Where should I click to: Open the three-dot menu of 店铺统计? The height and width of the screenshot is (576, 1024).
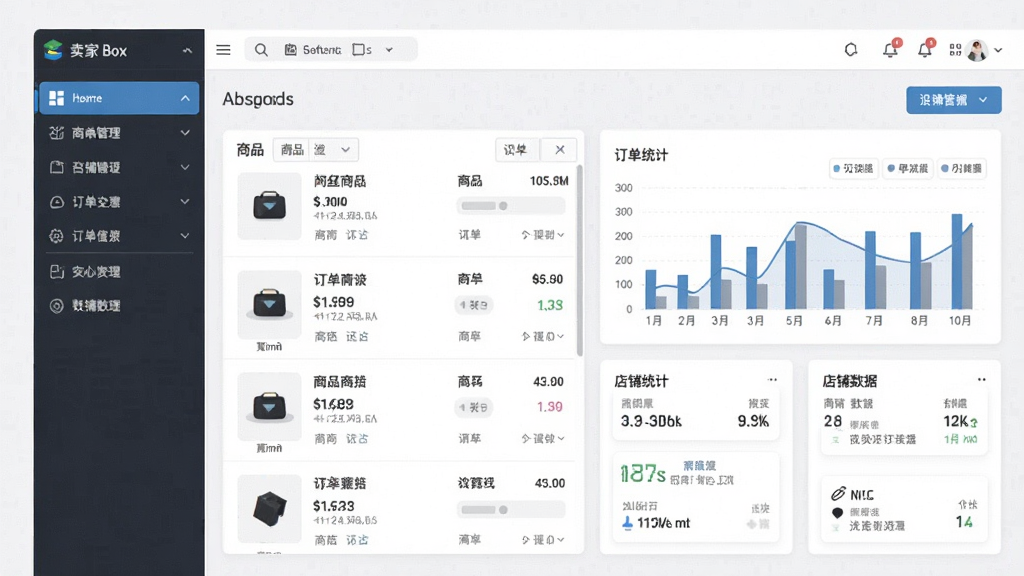tap(773, 379)
